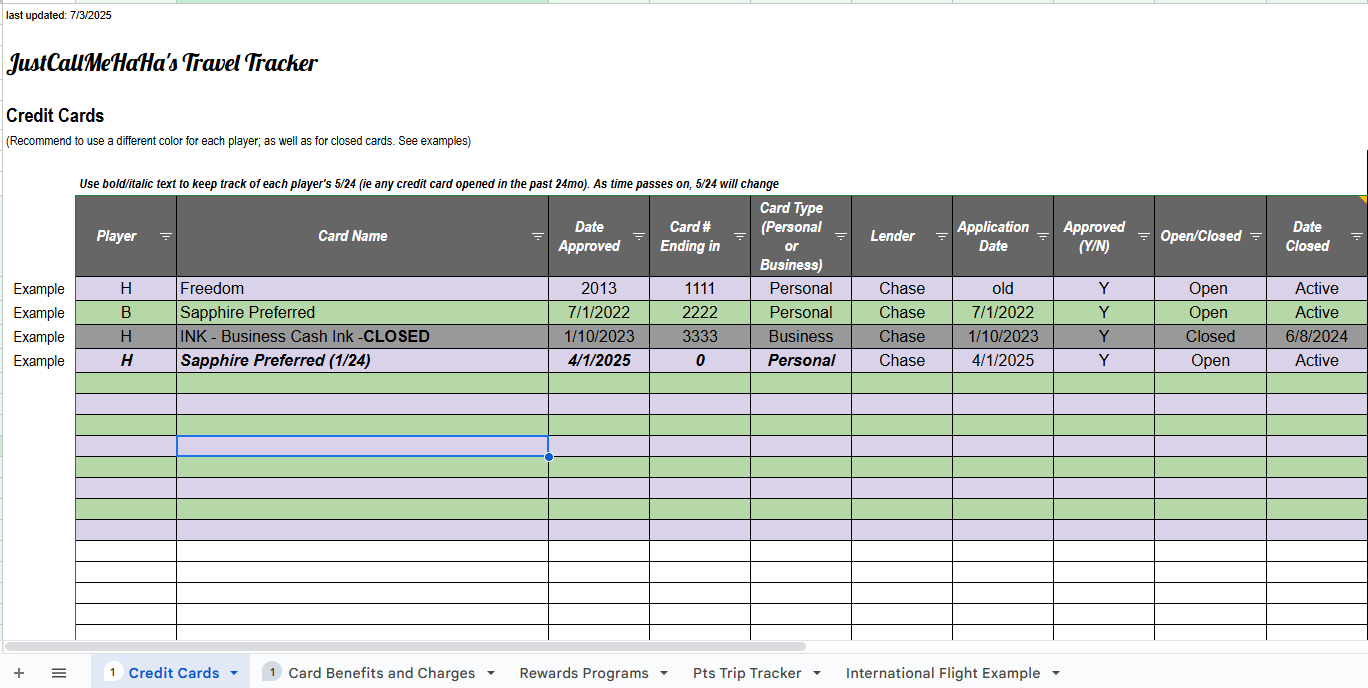
Task: Select the 'Sapphire Preferred' cell in row B
Action: tap(362, 312)
